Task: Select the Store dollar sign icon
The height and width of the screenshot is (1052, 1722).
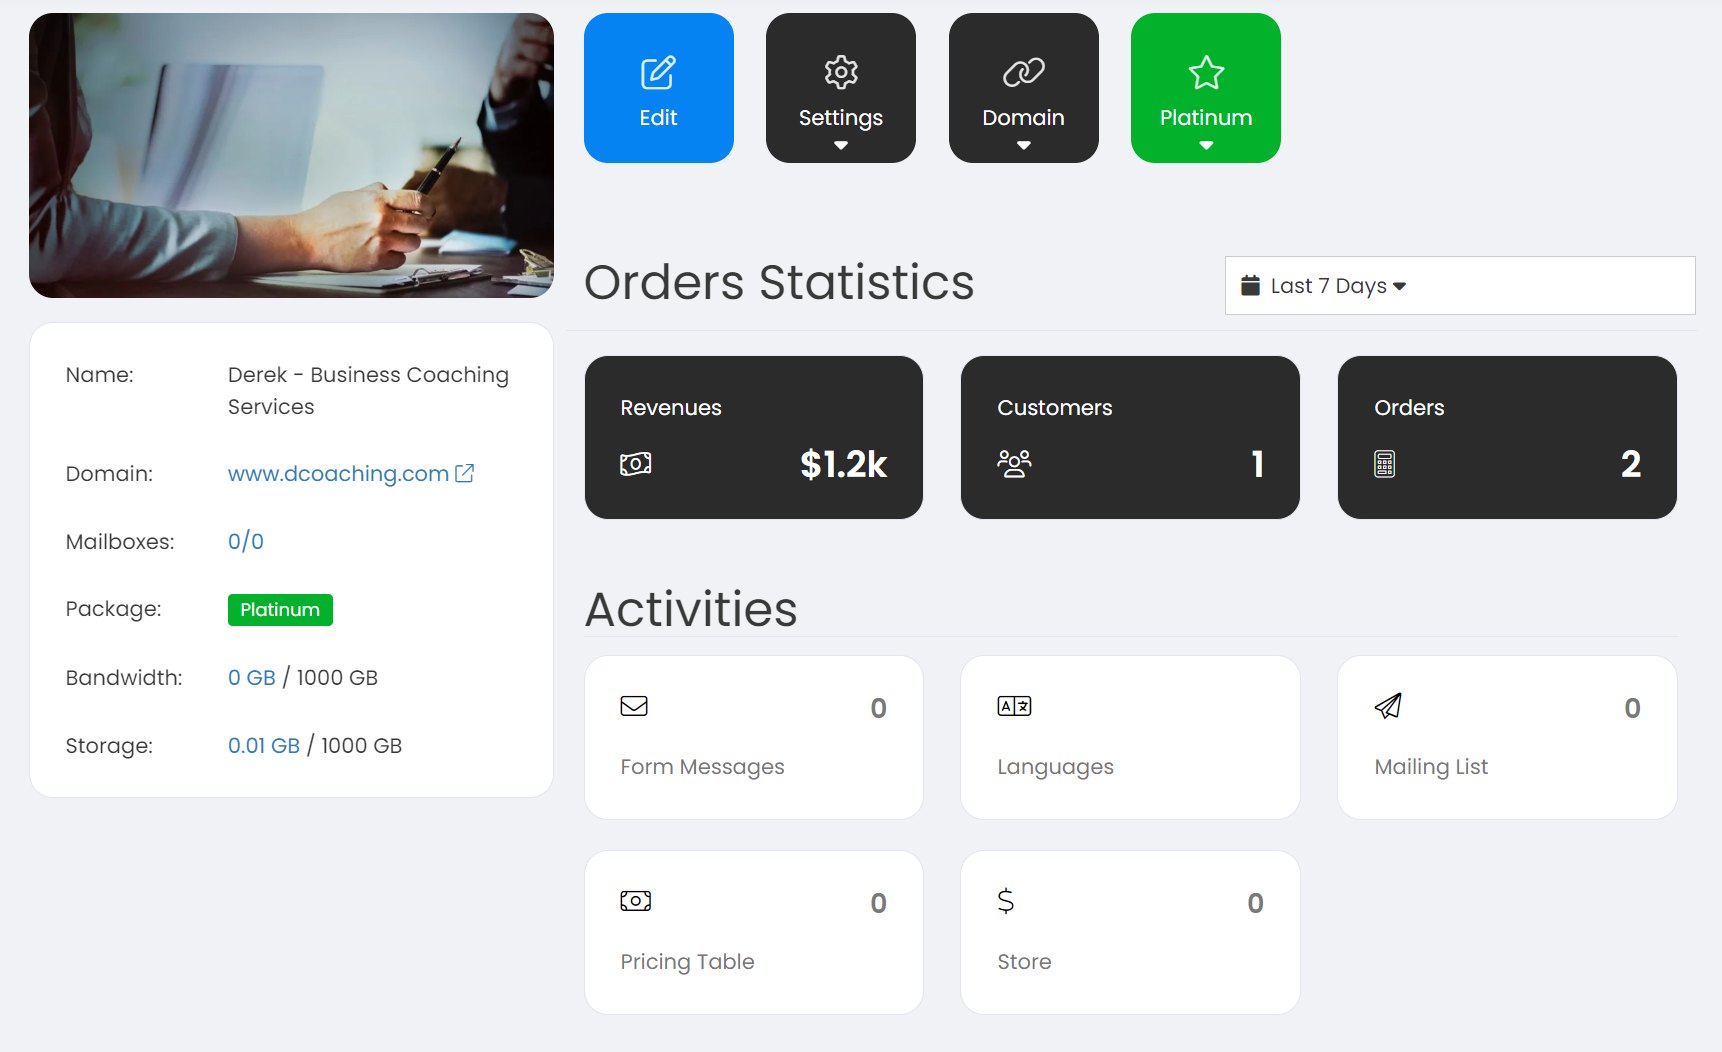Action: click(1005, 900)
